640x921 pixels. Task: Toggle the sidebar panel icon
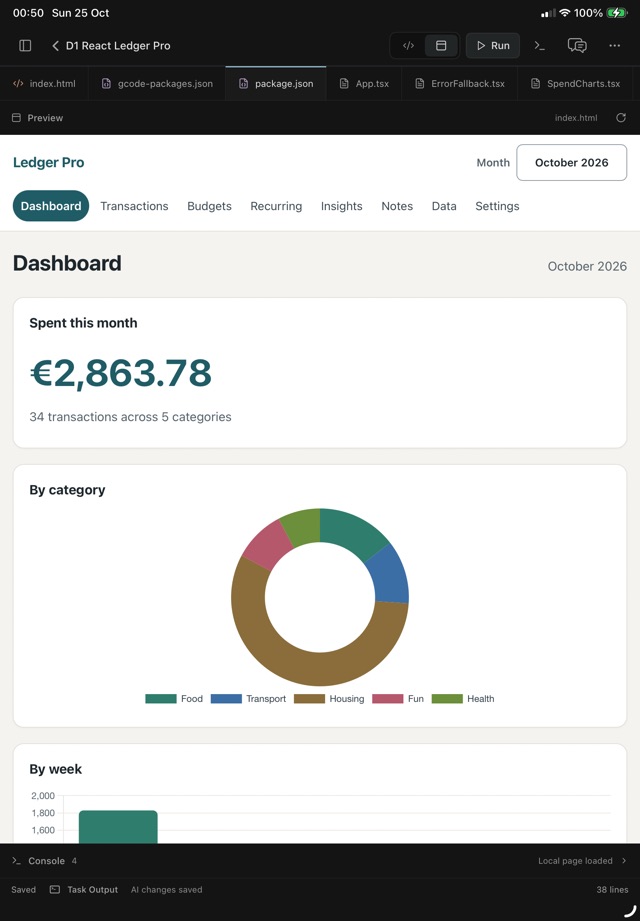[x=25, y=46]
